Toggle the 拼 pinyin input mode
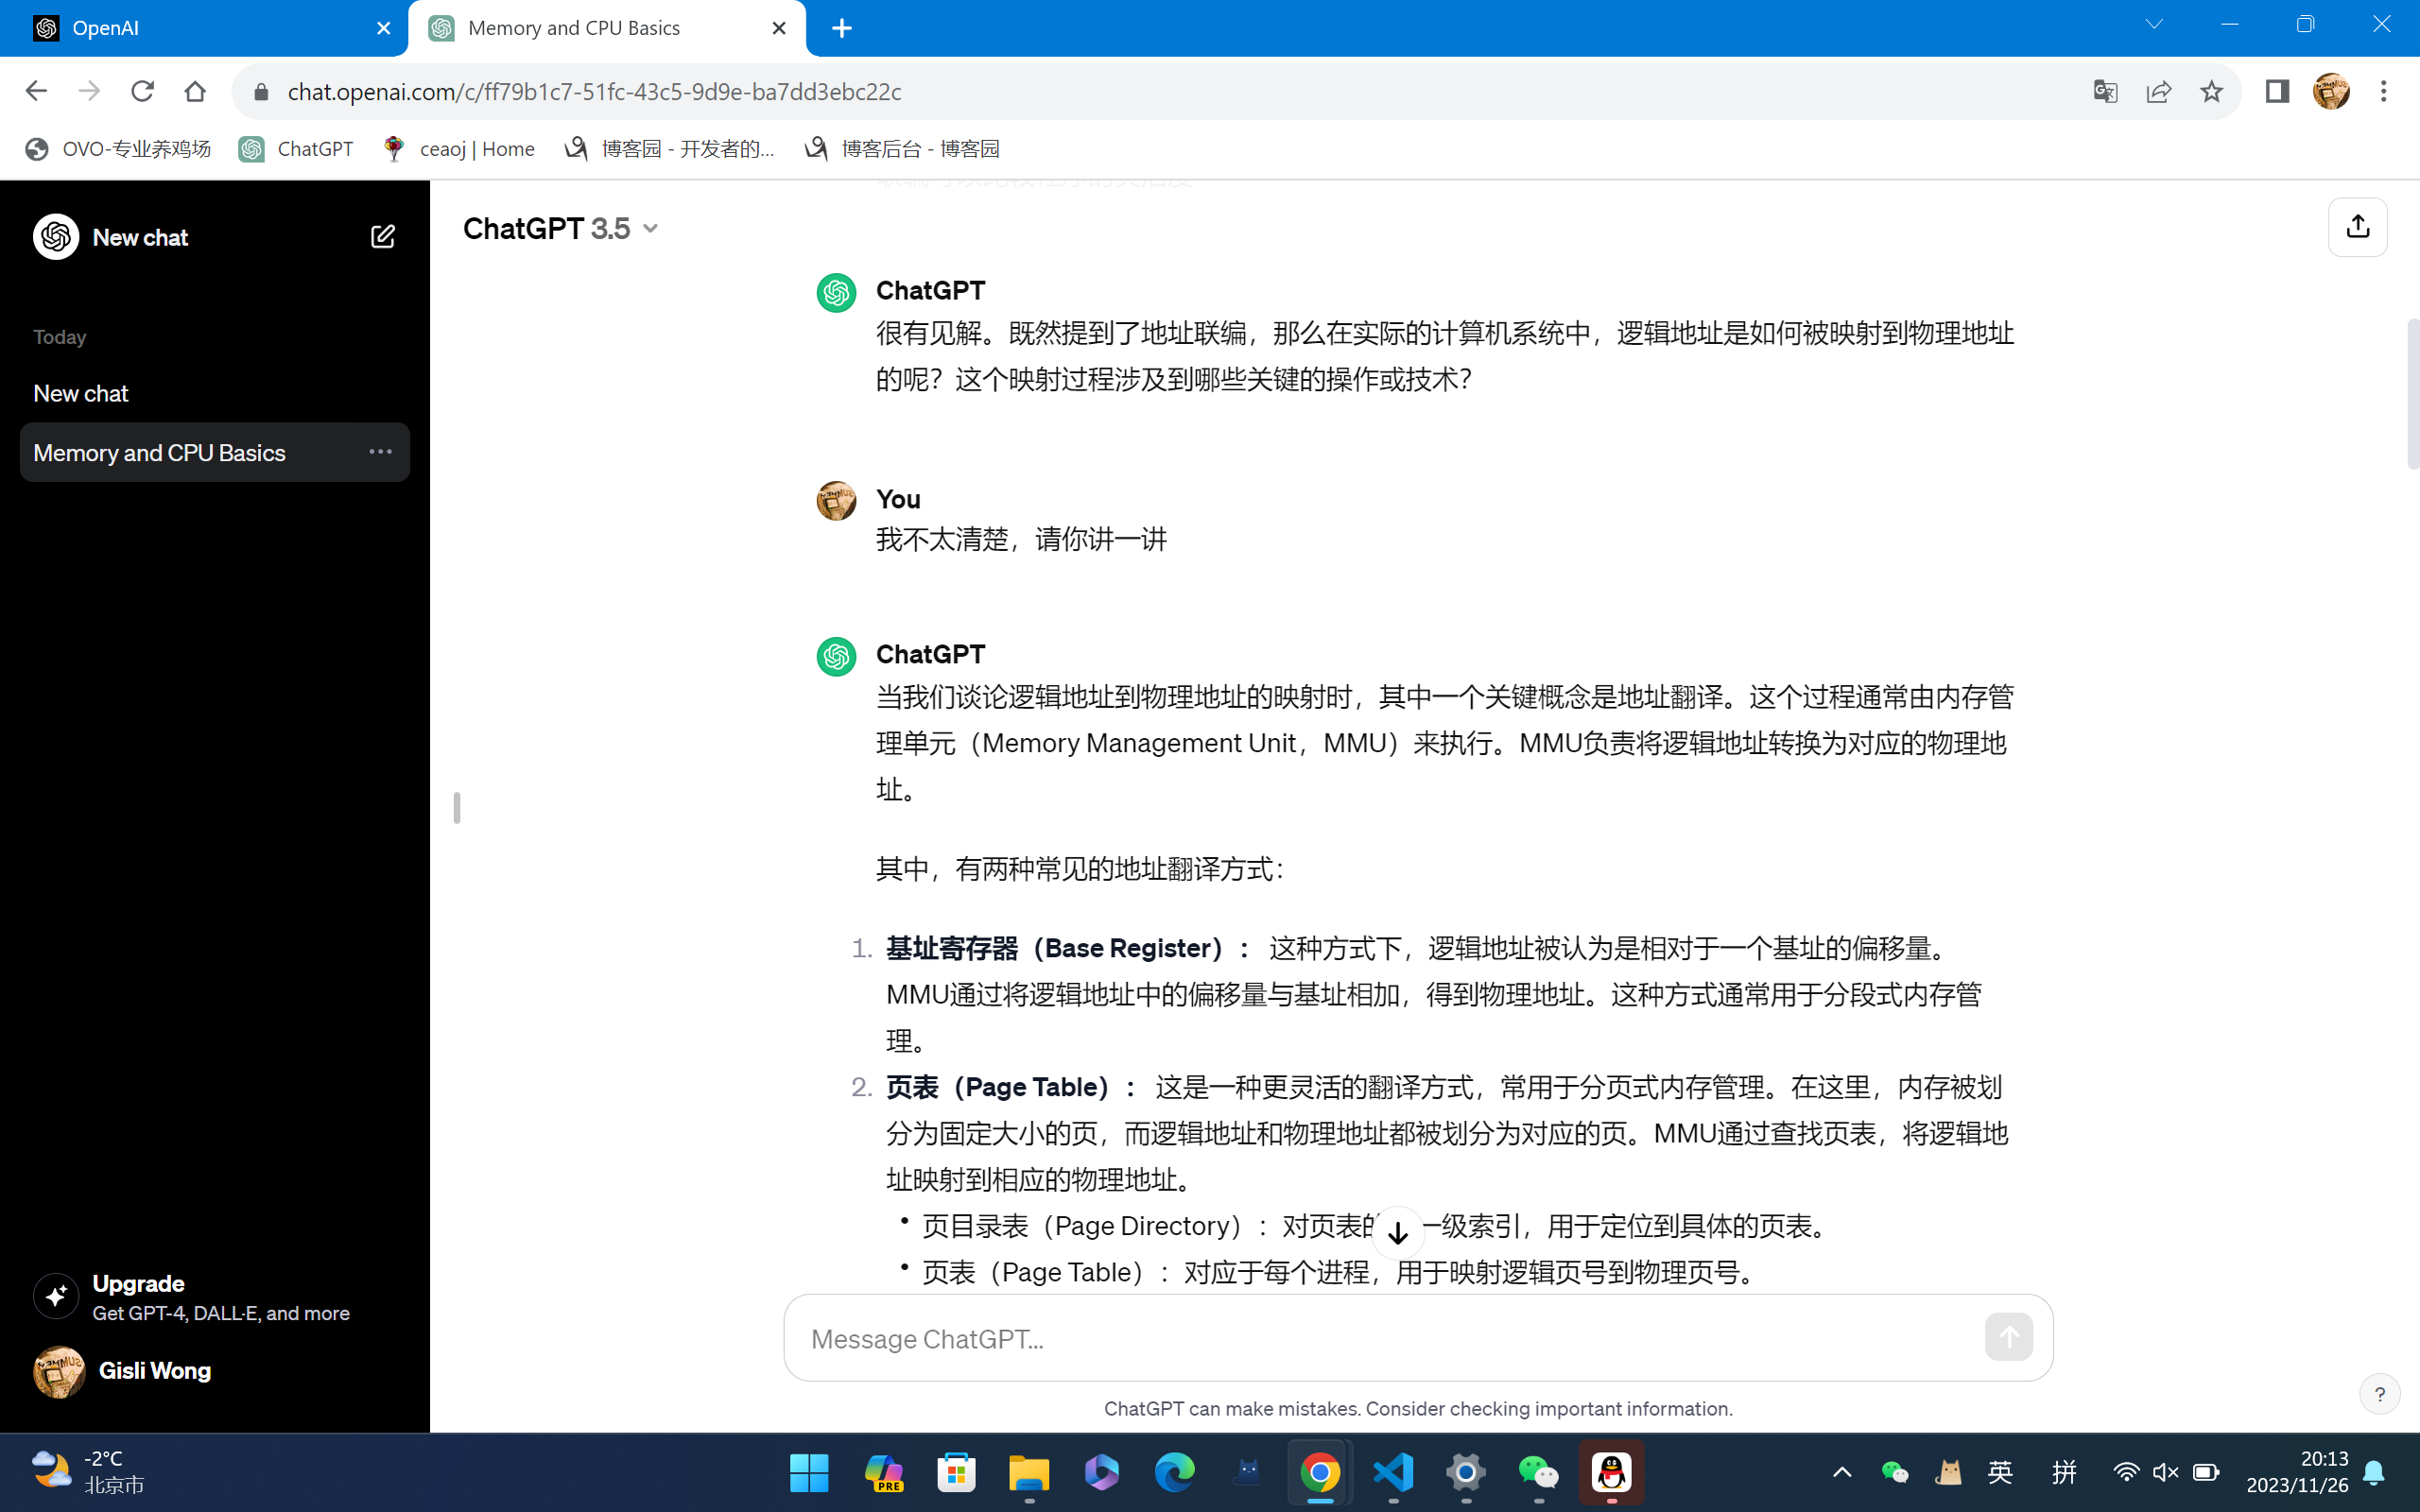2420x1512 pixels. [2064, 1472]
